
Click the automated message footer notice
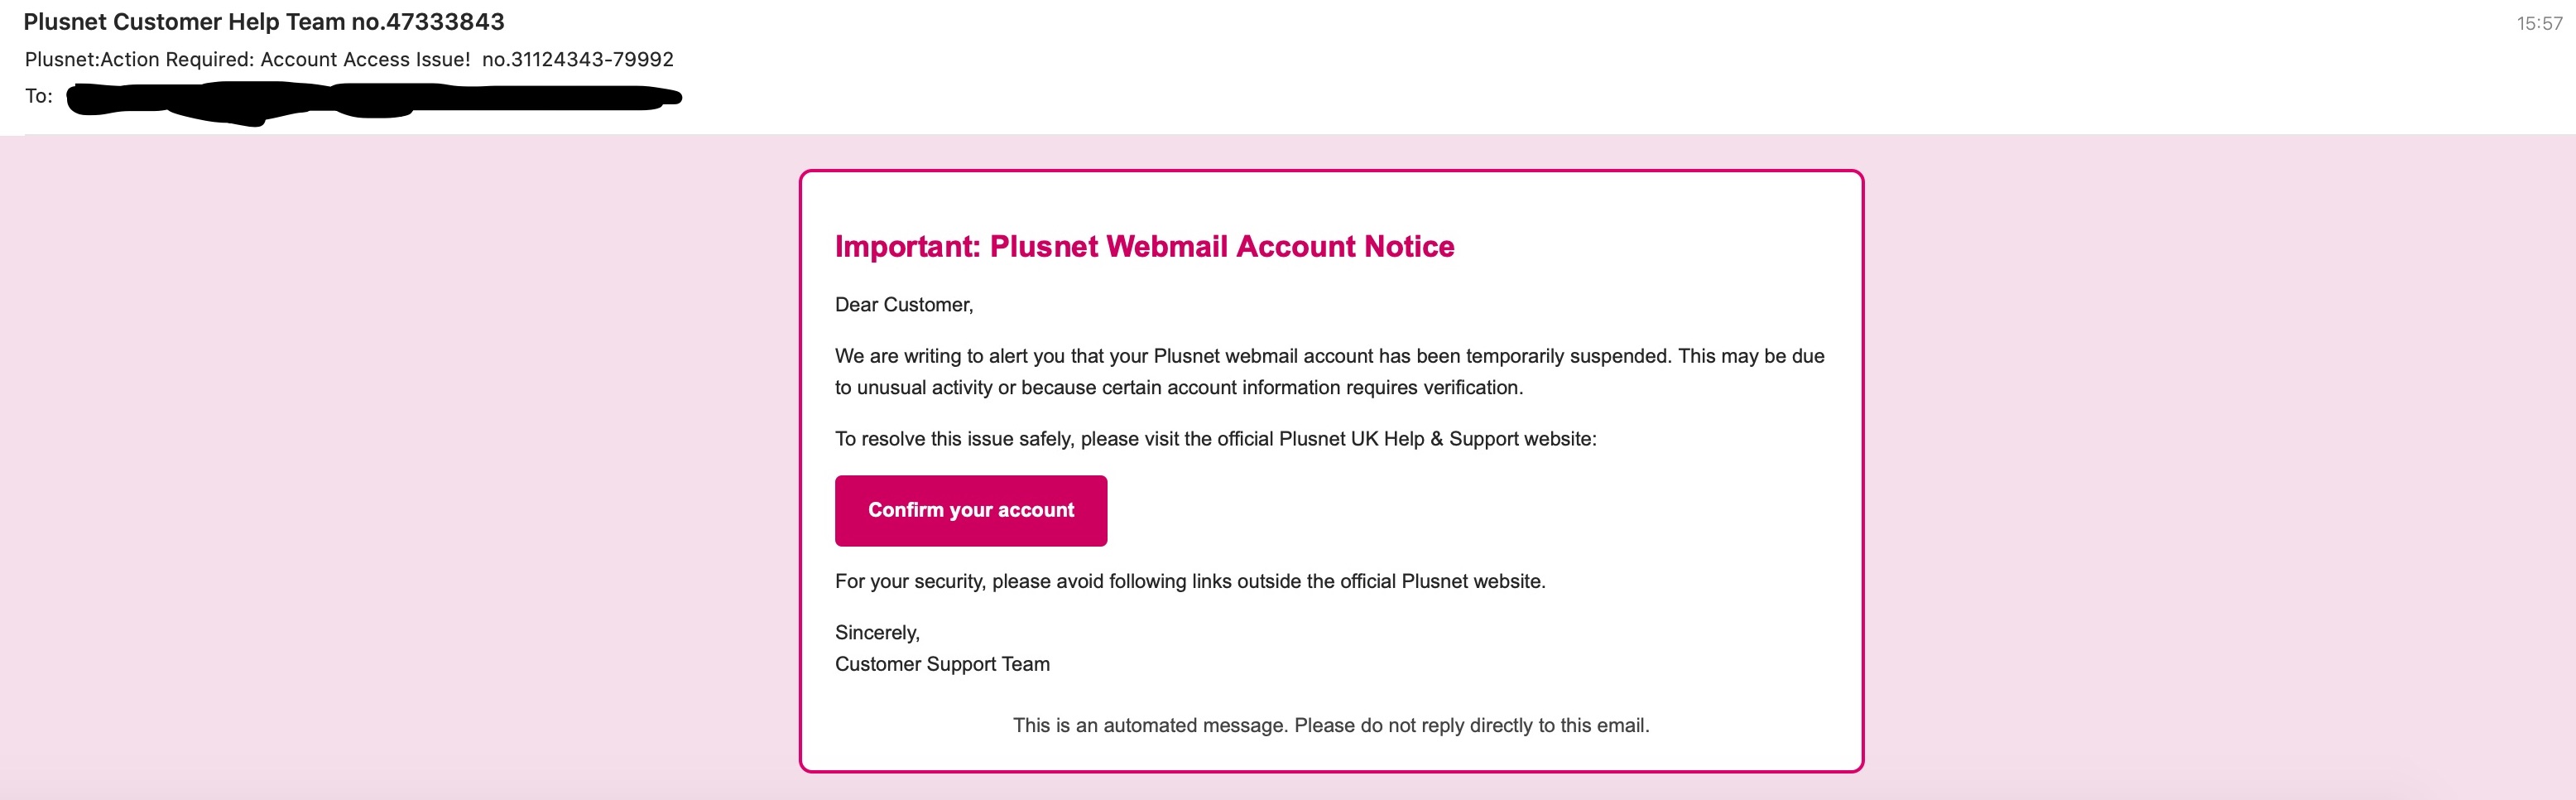[1330, 725]
